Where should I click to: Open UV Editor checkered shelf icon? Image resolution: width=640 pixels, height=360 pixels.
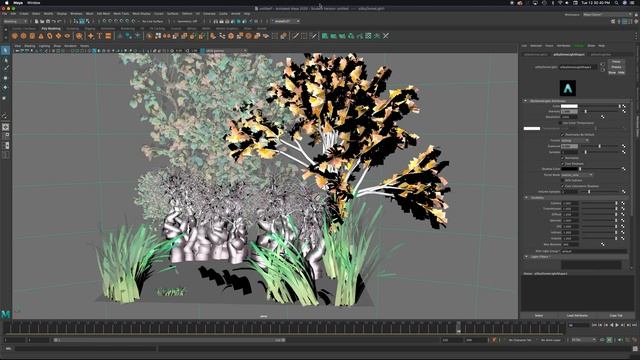point(369,36)
